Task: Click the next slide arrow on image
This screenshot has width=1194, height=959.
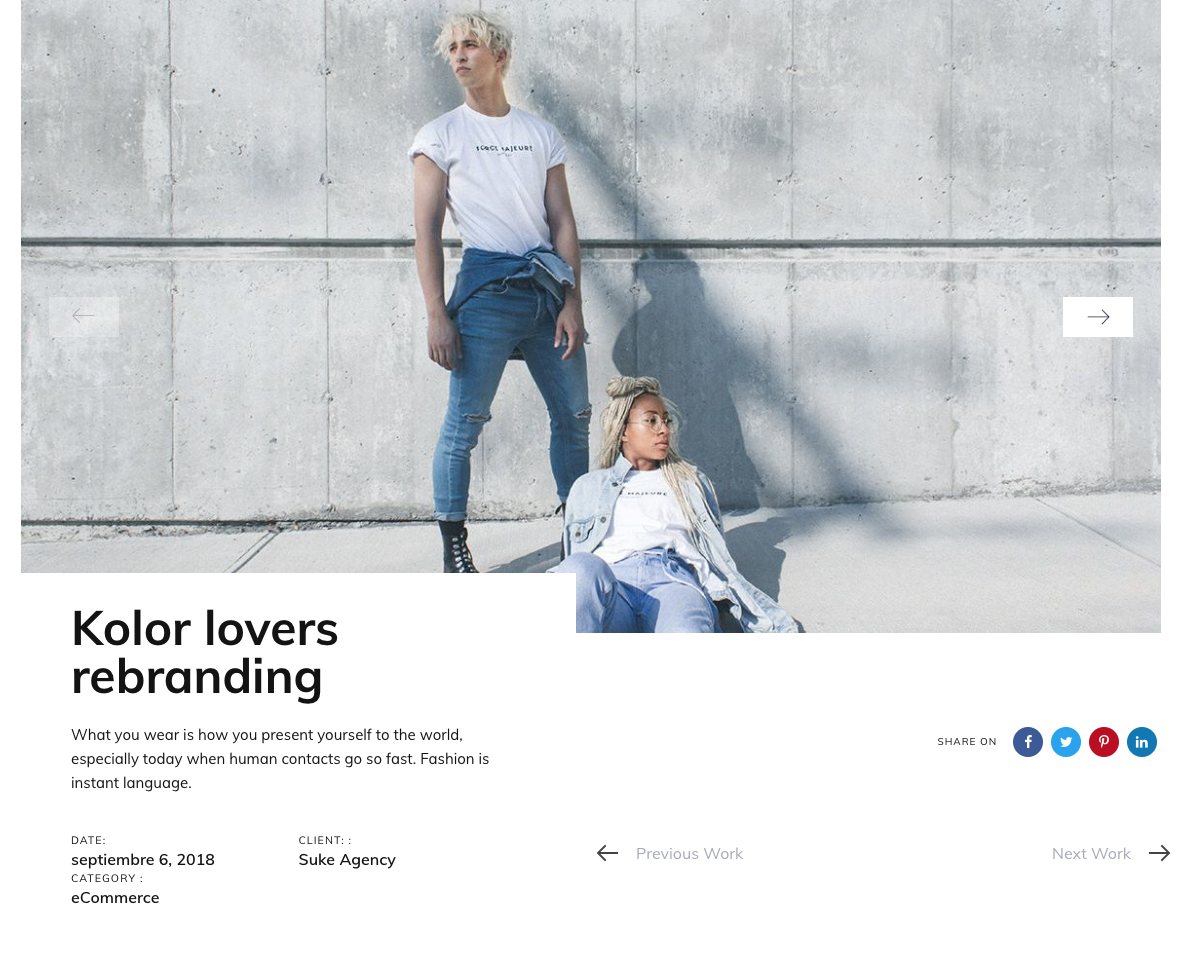Action: click(1097, 317)
